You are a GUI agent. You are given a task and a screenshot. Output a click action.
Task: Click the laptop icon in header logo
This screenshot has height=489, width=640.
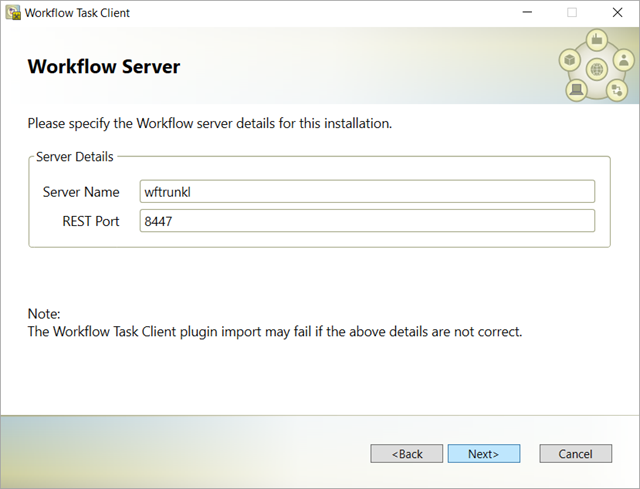[576, 89]
